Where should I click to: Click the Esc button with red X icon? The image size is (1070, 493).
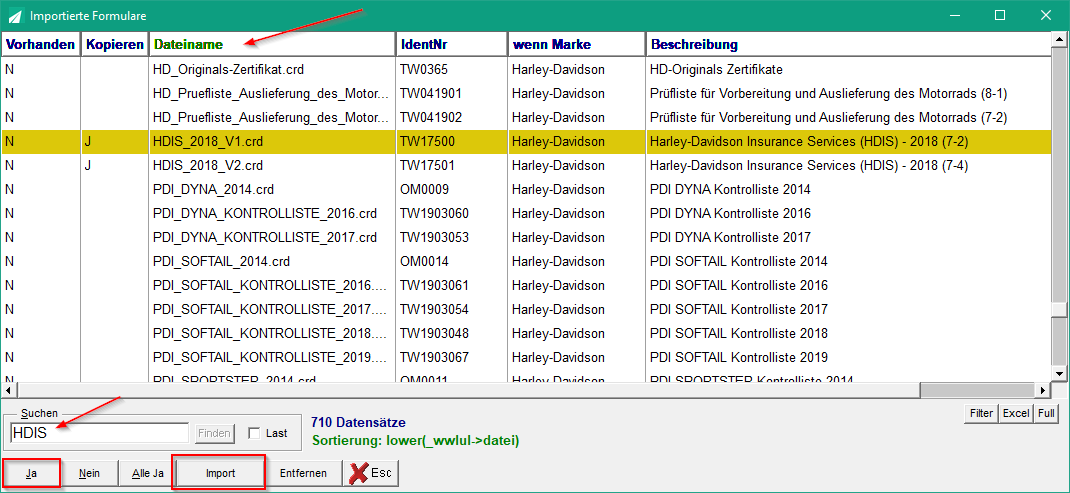pos(373,473)
